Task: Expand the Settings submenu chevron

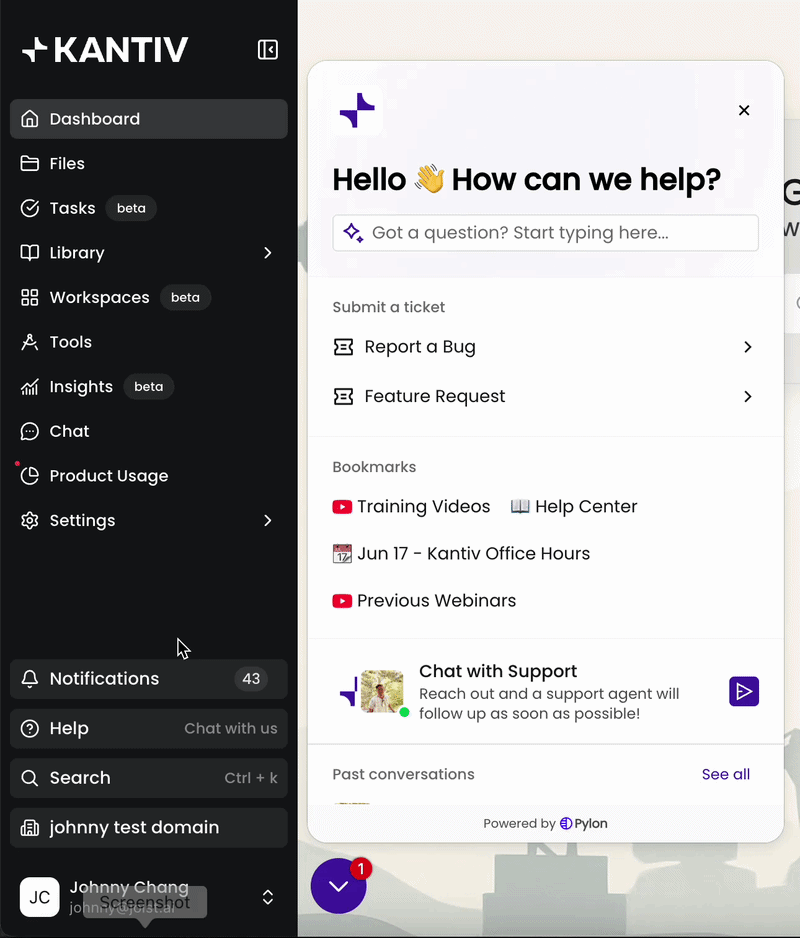Action: click(x=267, y=520)
